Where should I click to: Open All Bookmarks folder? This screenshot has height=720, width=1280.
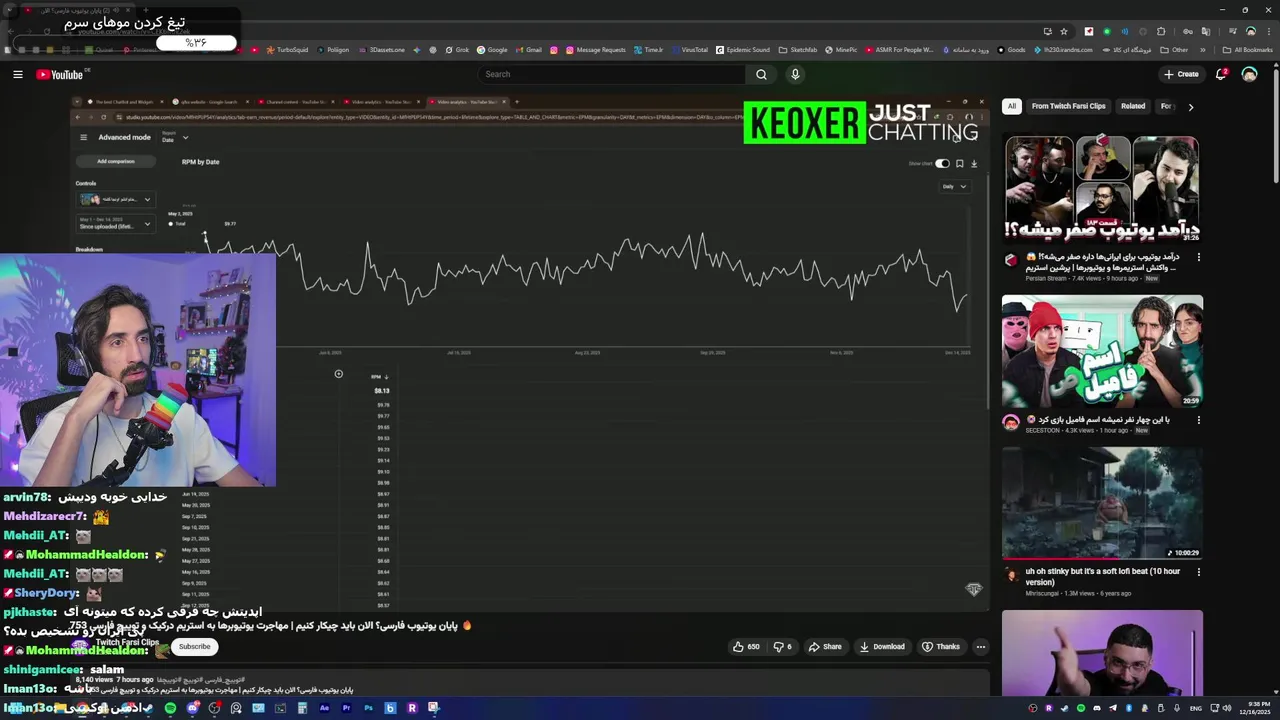[1247, 50]
